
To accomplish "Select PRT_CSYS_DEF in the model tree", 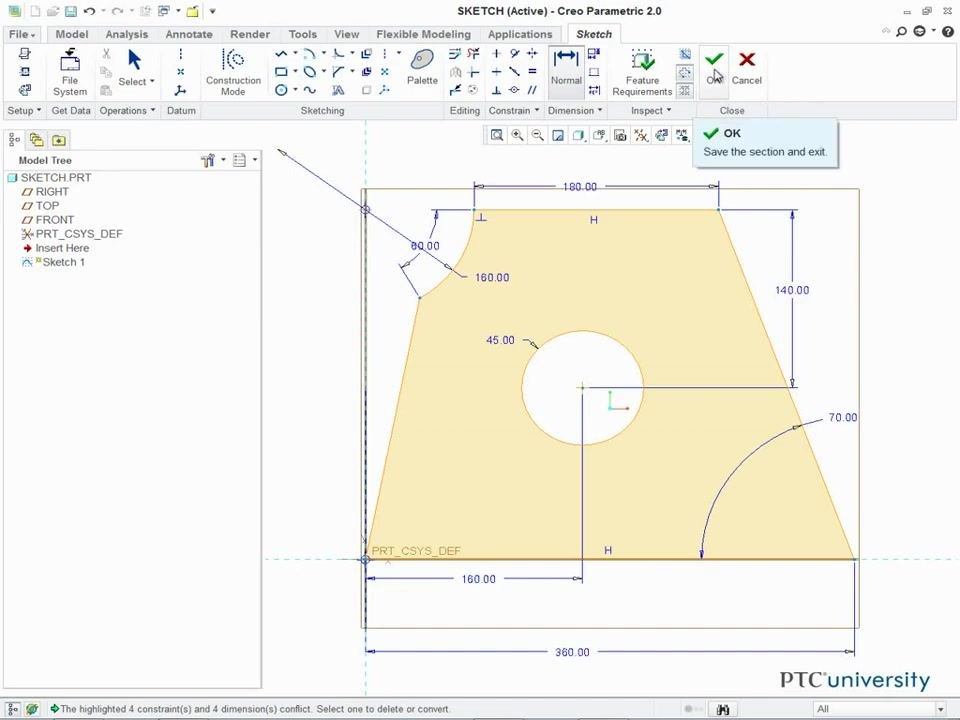I will click(x=79, y=234).
